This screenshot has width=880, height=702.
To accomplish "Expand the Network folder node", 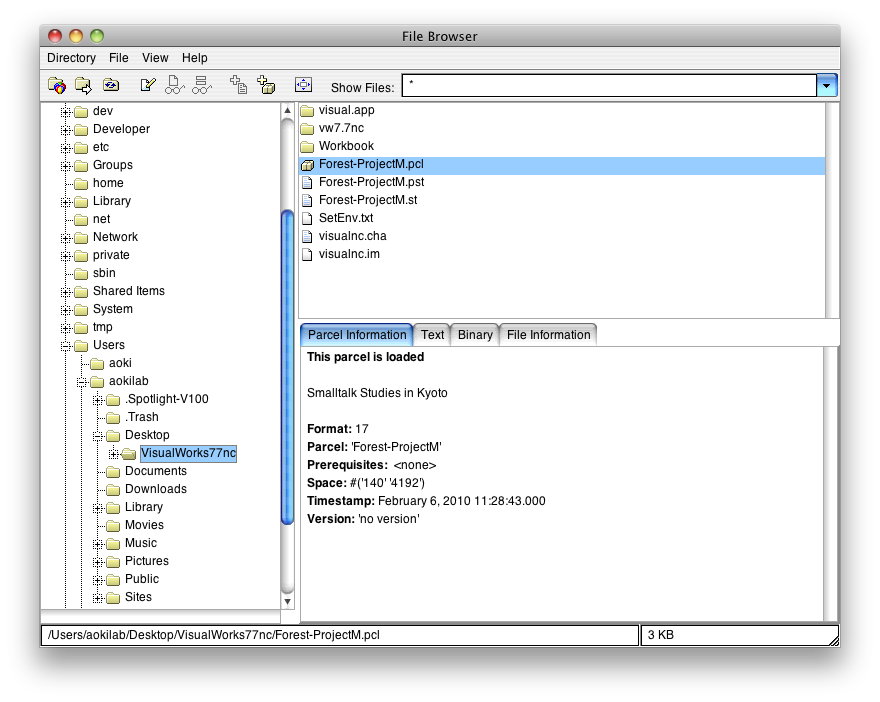I will 66,237.
